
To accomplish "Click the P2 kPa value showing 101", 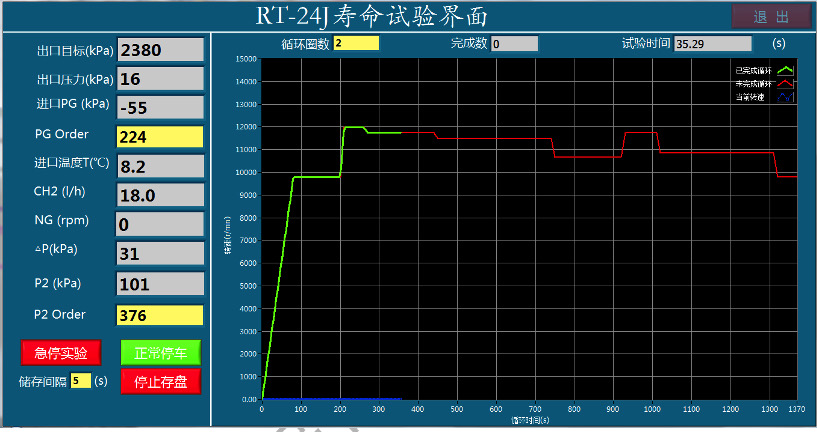I will pyautogui.click(x=160, y=284).
